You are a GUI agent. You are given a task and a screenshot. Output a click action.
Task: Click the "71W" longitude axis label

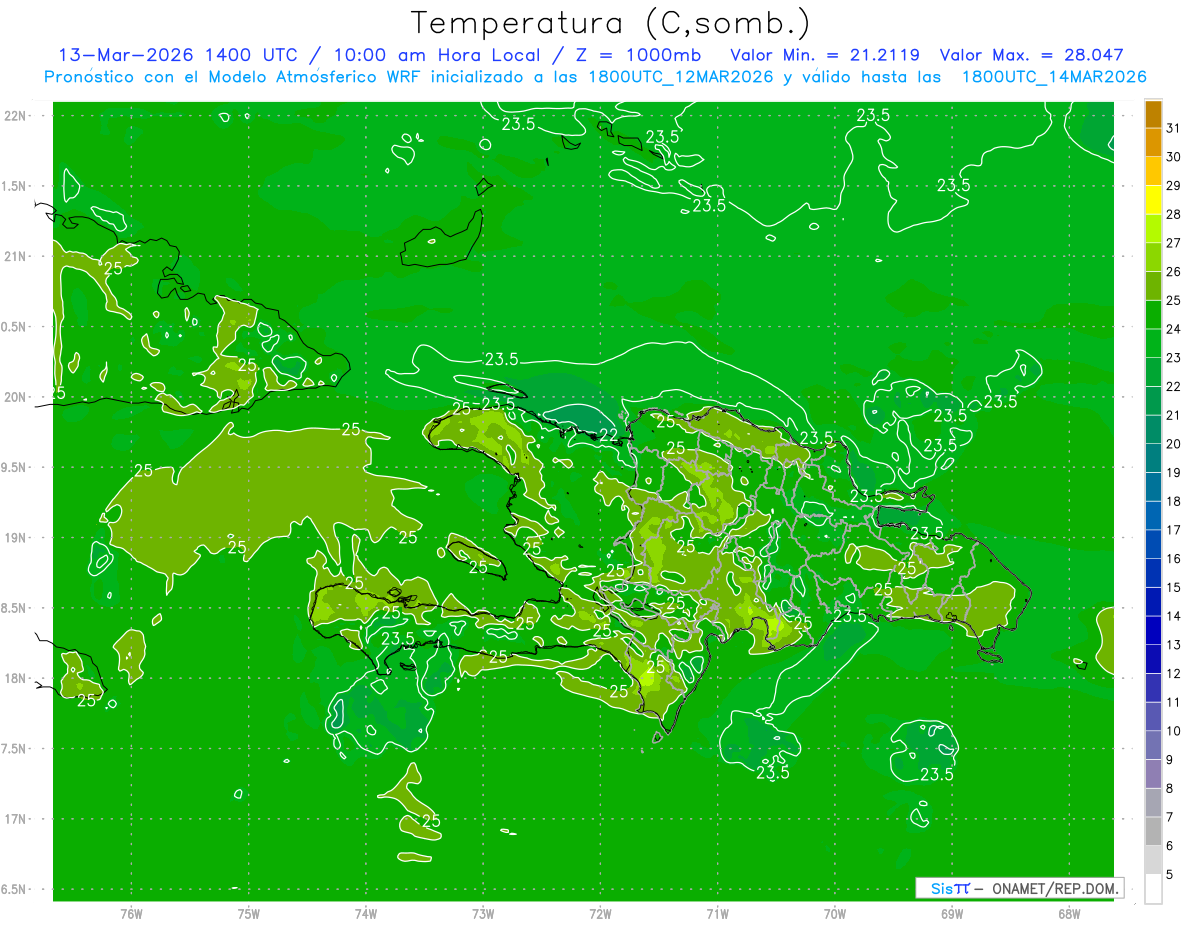(717, 913)
